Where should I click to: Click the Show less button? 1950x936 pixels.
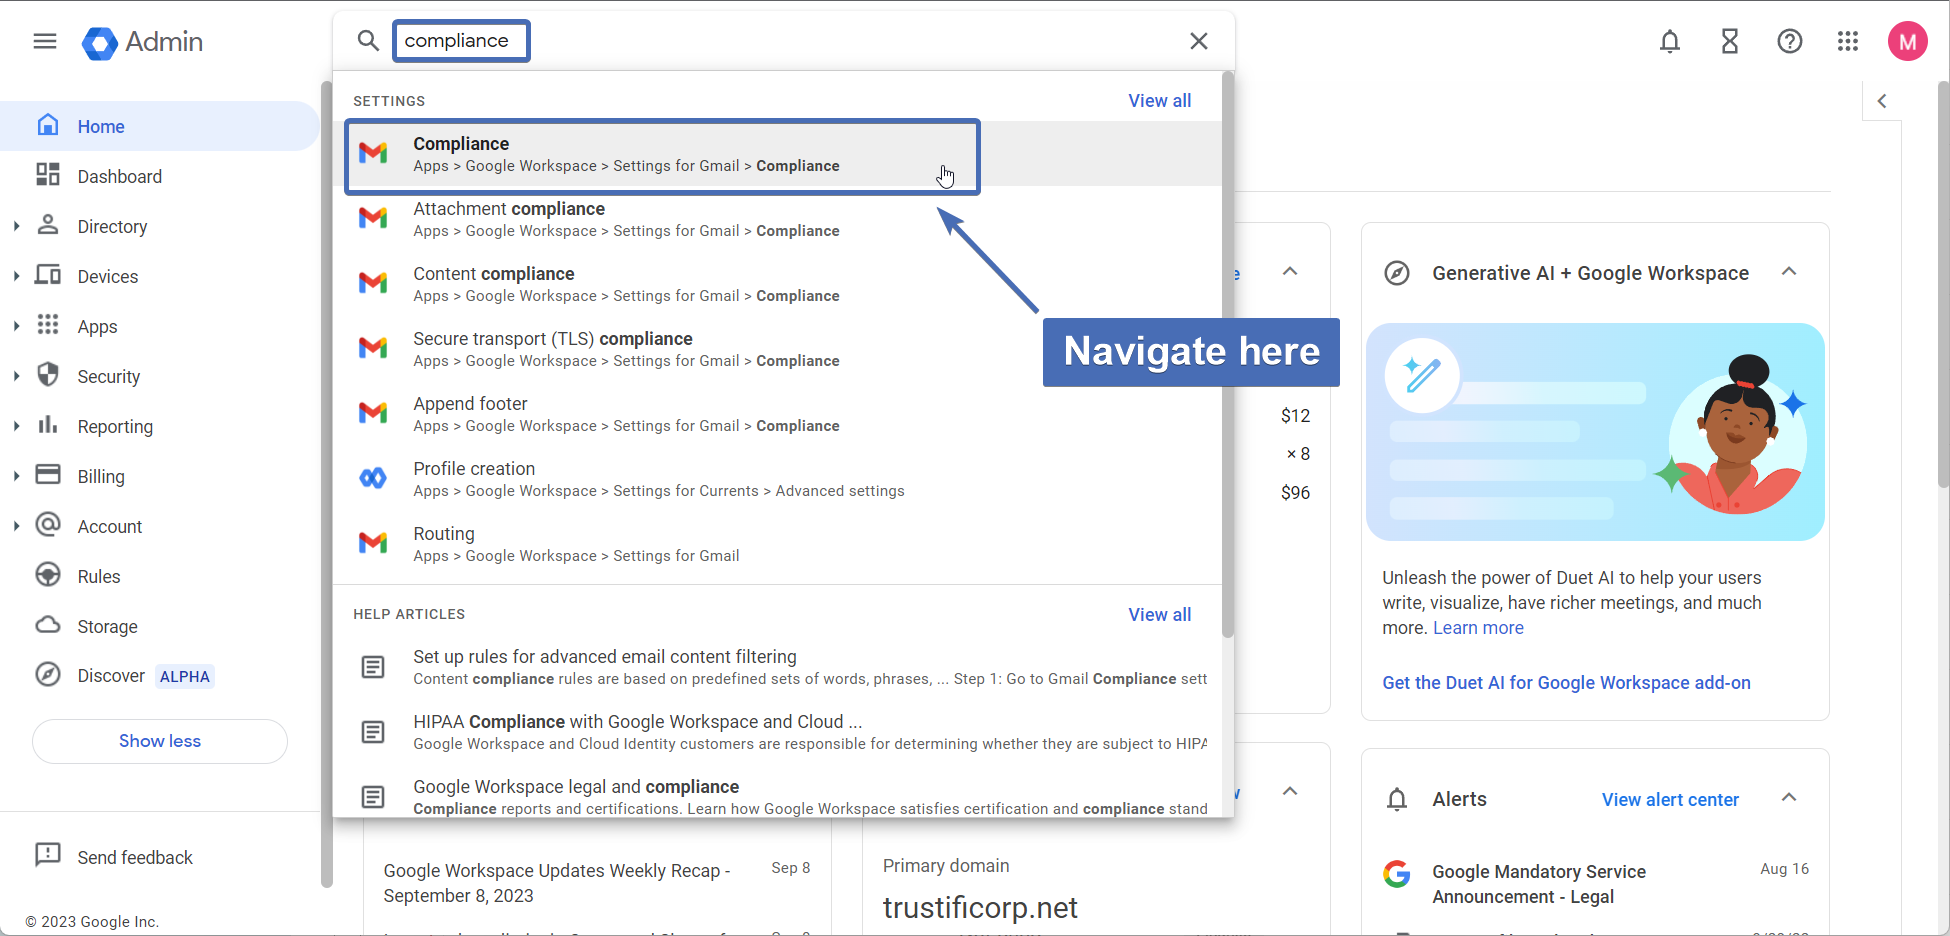160,741
